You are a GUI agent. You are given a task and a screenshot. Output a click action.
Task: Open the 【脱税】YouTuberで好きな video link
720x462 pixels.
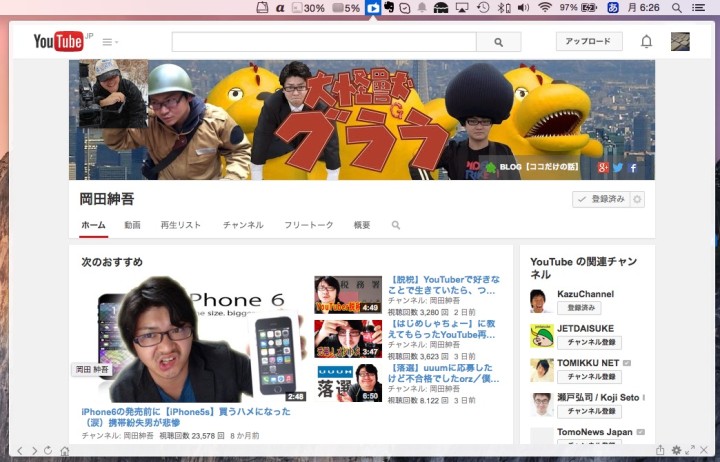444,285
